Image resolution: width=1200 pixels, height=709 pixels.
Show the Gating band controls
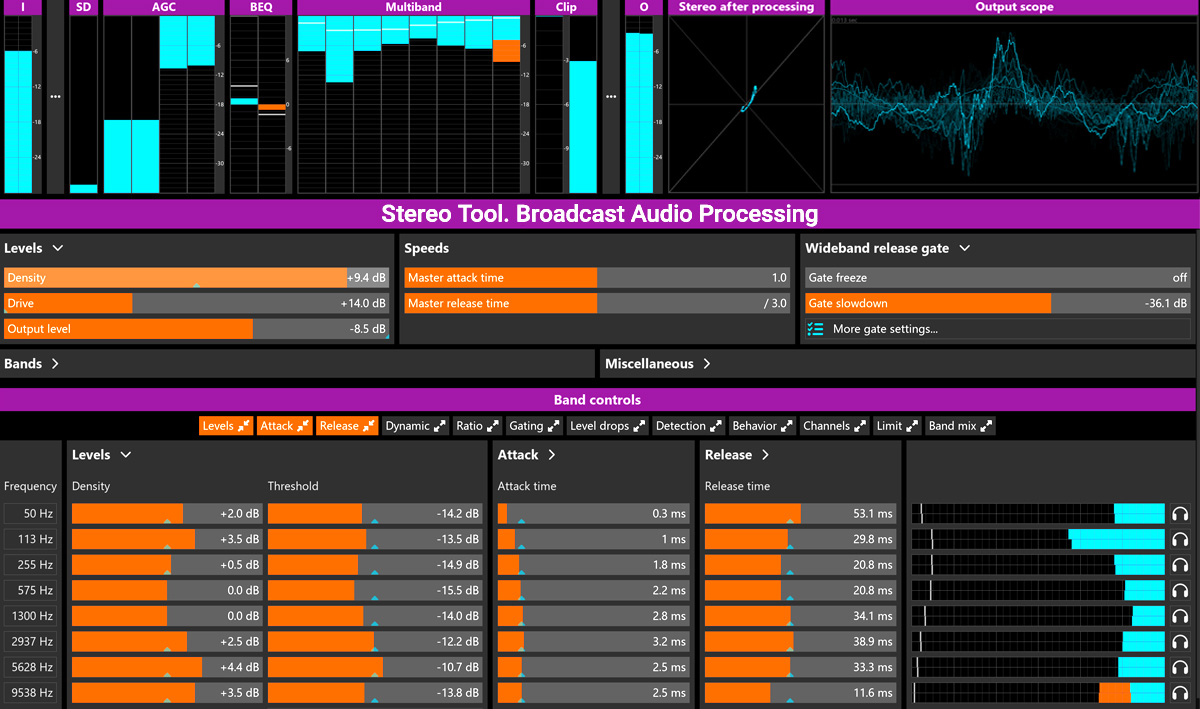pos(533,426)
